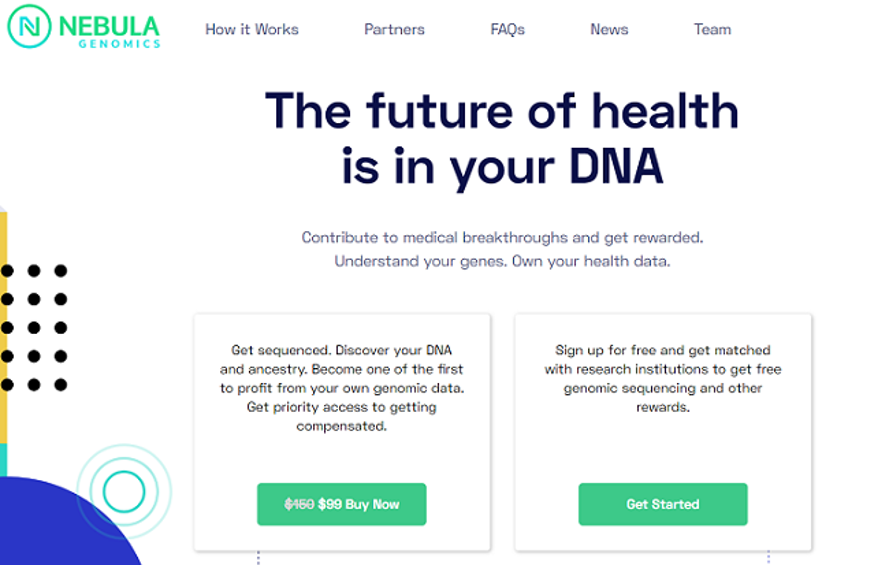Click the yellow vertical bar on the left edge

click(x=3, y=320)
